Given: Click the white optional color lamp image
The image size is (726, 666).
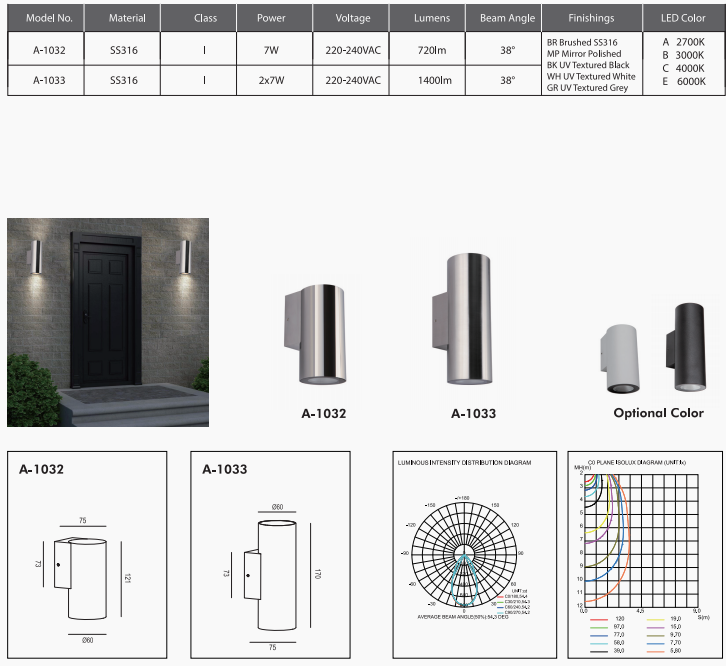Looking at the screenshot, I should pyautogui.click(x=620, y=359).
